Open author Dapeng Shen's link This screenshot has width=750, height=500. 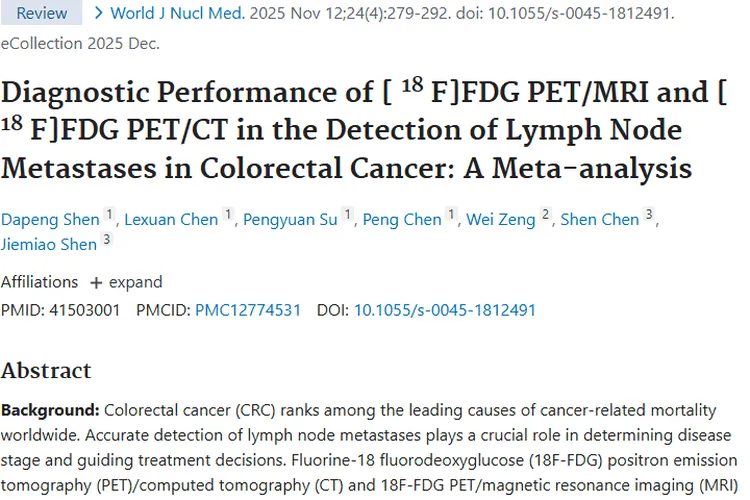49,220
